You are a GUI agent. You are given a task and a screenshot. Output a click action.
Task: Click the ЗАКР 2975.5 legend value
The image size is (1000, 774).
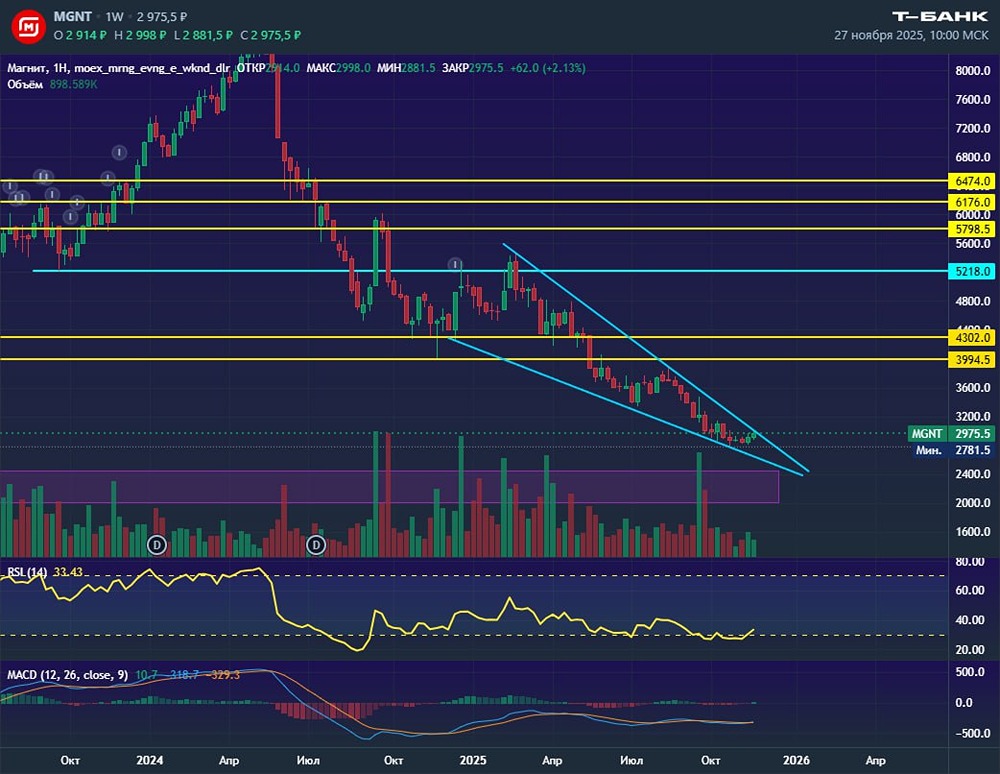(473, 68)
